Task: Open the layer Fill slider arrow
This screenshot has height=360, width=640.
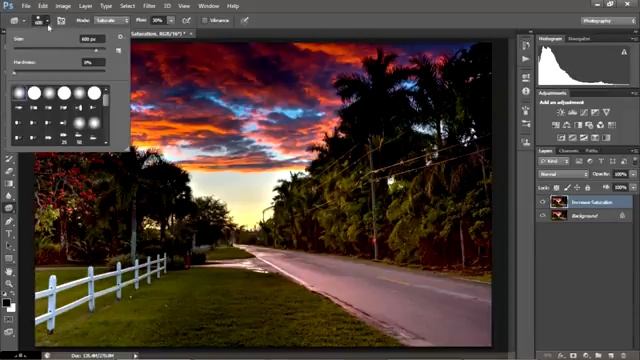Action: pos(633,188)
